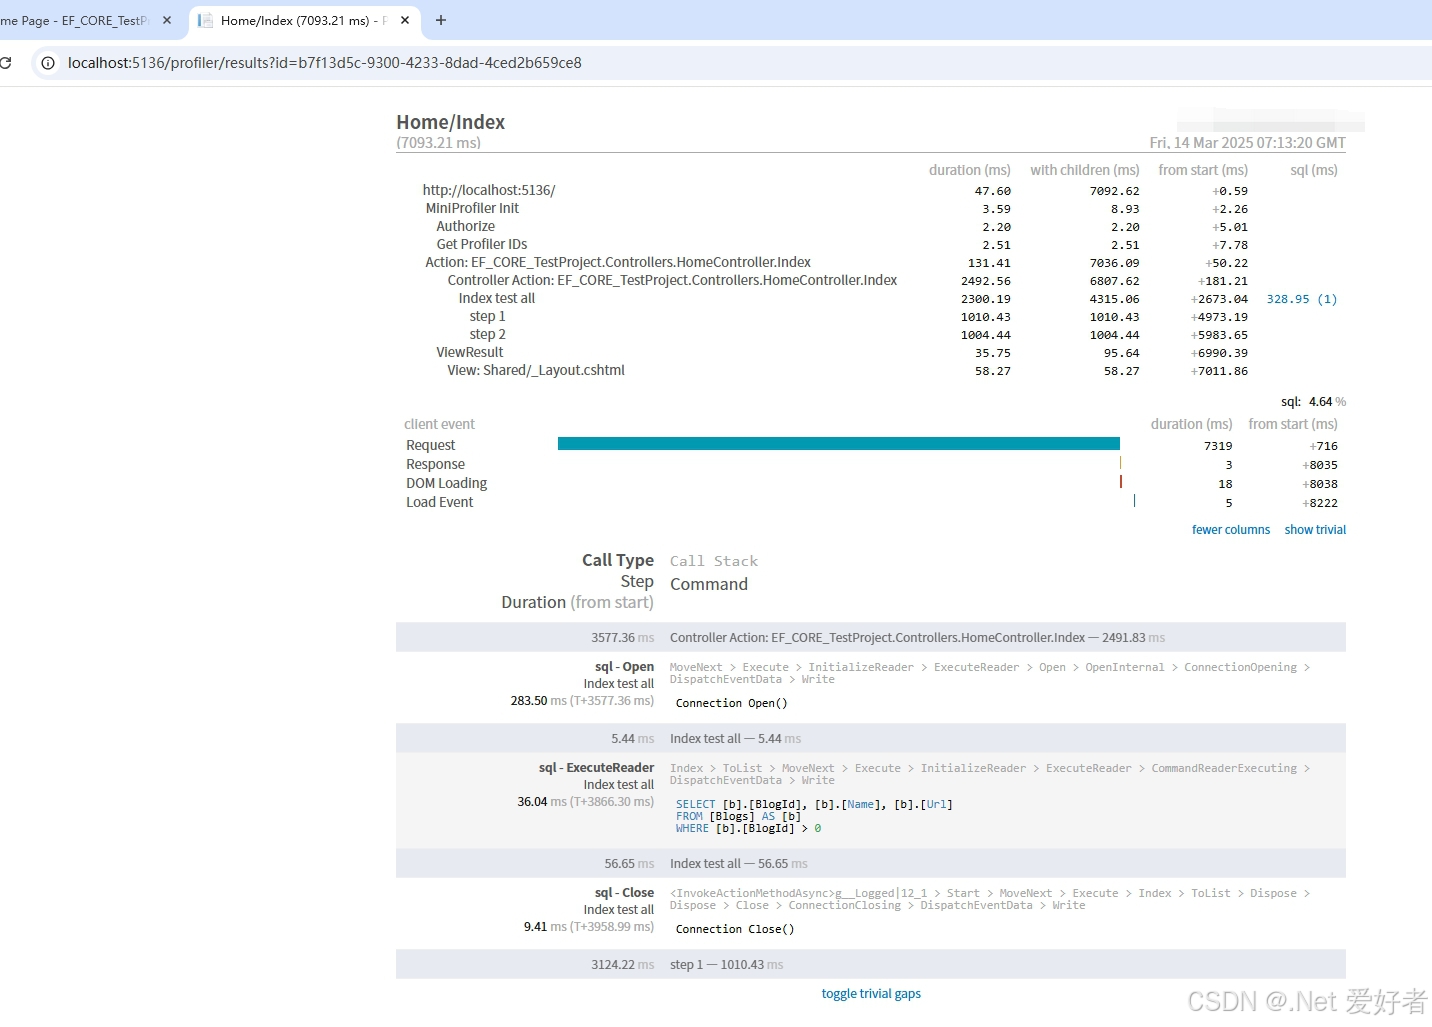Switch to the Home Page - EF_CORE_TestProject tab
This screenshot has height=1027, width=1432.
point(80,20)
